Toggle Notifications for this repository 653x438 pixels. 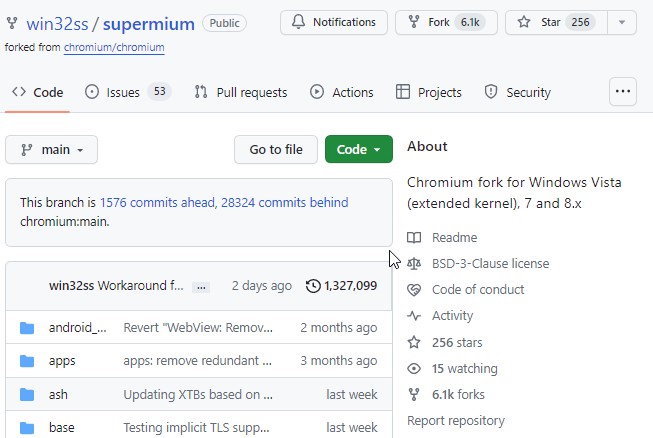(333, 22)
